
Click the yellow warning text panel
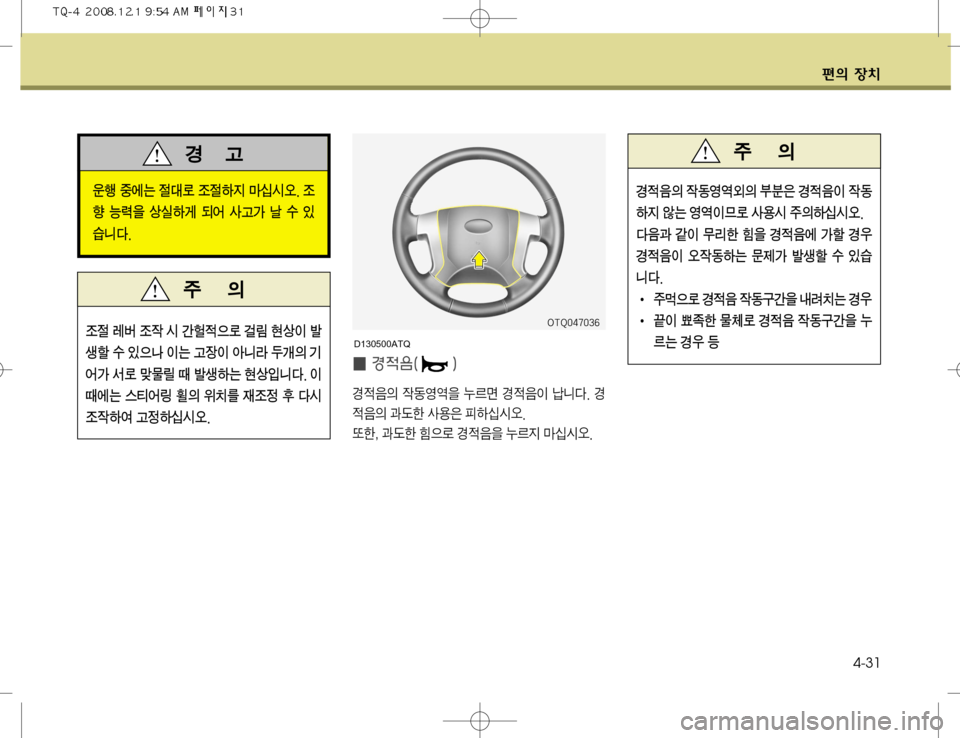(x=204, y=212)
